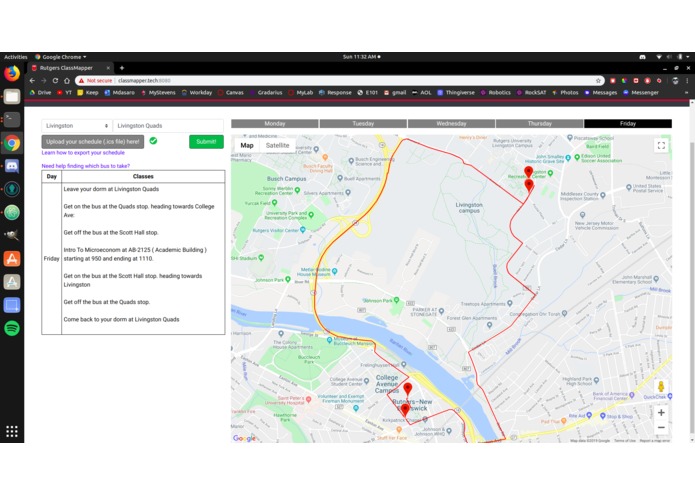Screen dimensions: 695x494
Task: Click the upper red pin at College Avenue Campus
Action: pyautogui.click(x=408, y=389)
